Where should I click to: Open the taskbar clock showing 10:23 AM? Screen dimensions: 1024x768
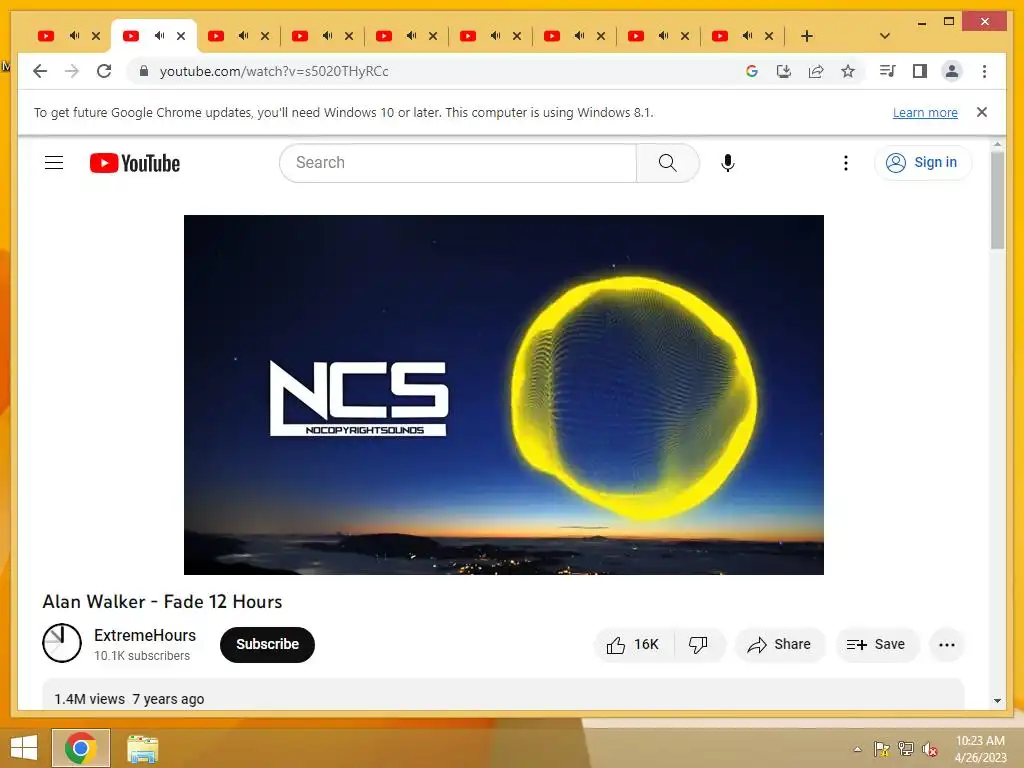(980, 749)
